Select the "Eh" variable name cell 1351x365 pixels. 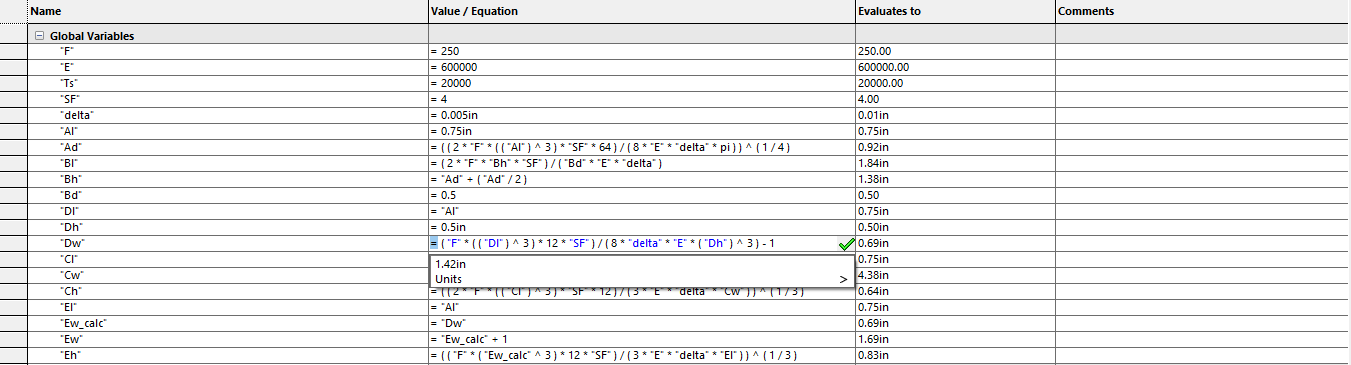pyautogui.click(x=227, y=355)
